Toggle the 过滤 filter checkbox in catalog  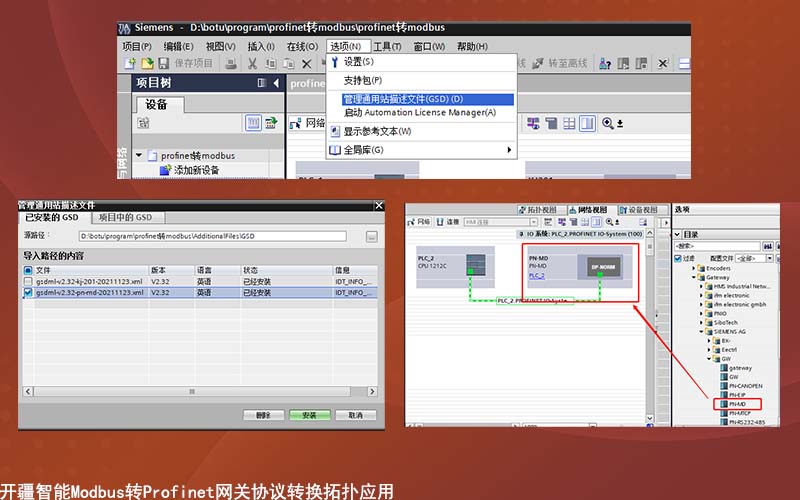[678, 258]
